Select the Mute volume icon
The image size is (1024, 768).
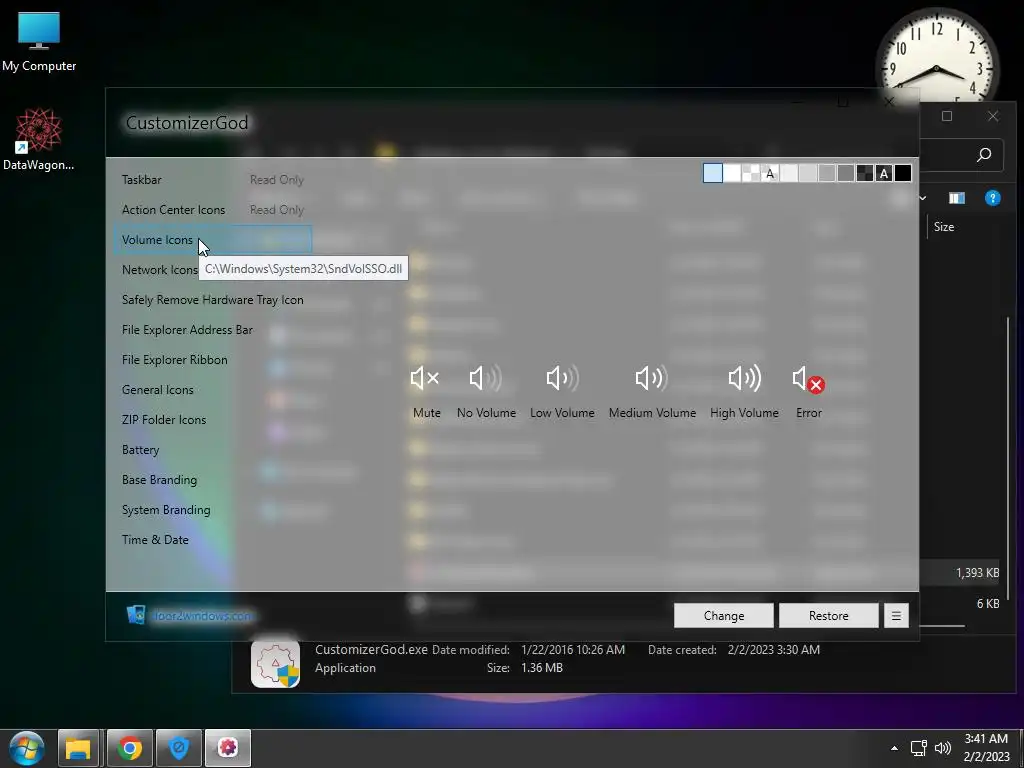point(425,378)
